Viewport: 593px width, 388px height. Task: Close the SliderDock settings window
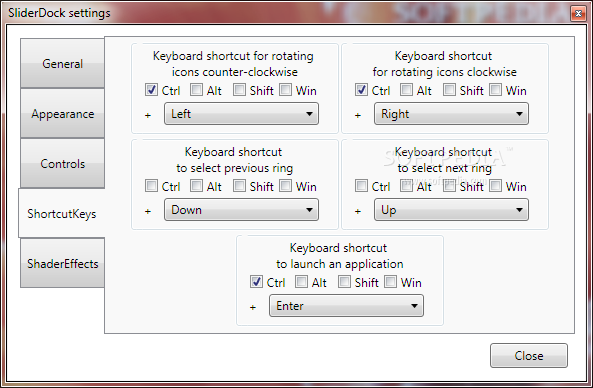coord(578,14)
